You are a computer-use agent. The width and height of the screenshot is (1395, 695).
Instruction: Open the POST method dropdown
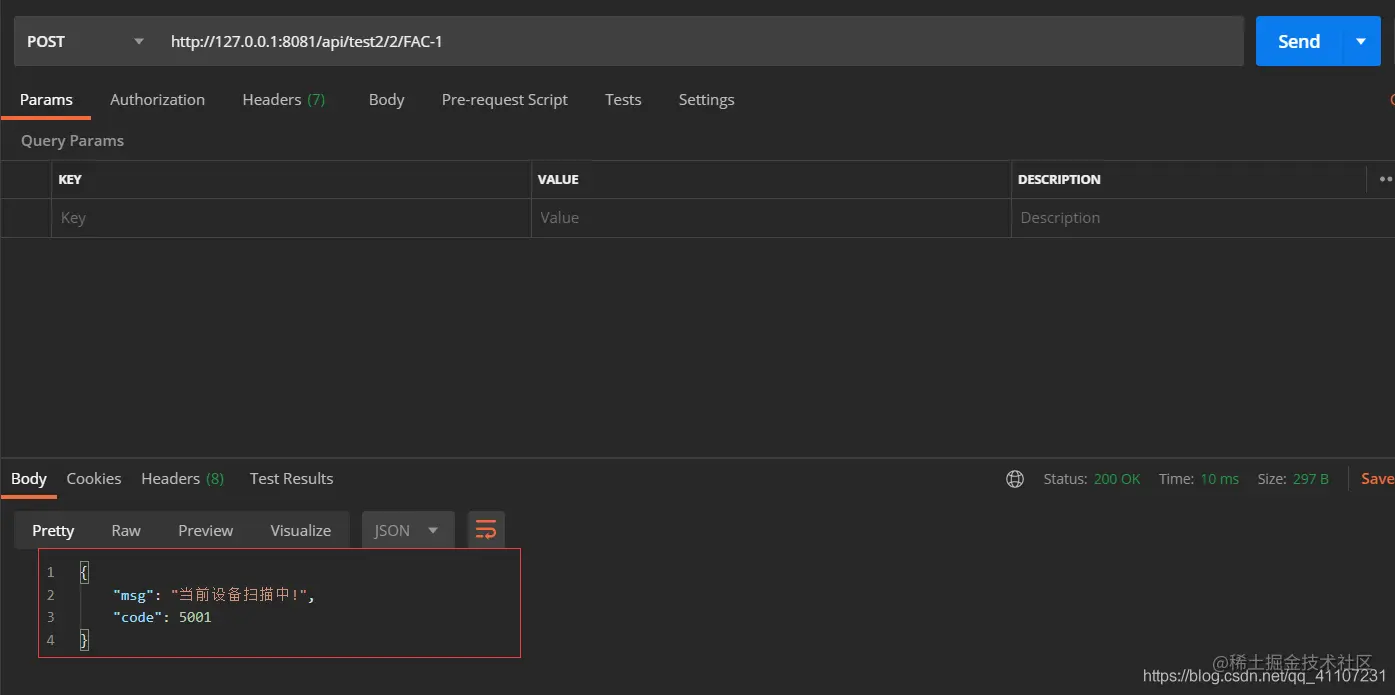click(x=85, y=41)
